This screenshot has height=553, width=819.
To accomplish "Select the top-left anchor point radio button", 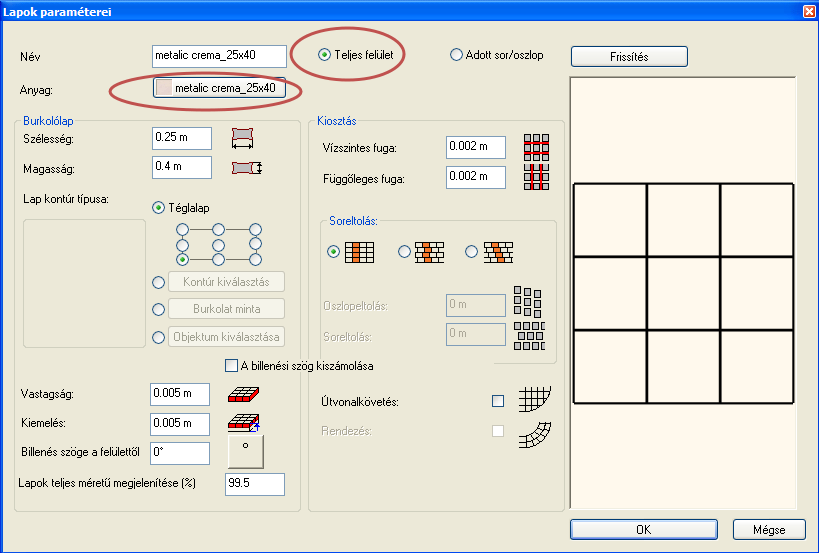I will tap(182, 229).
